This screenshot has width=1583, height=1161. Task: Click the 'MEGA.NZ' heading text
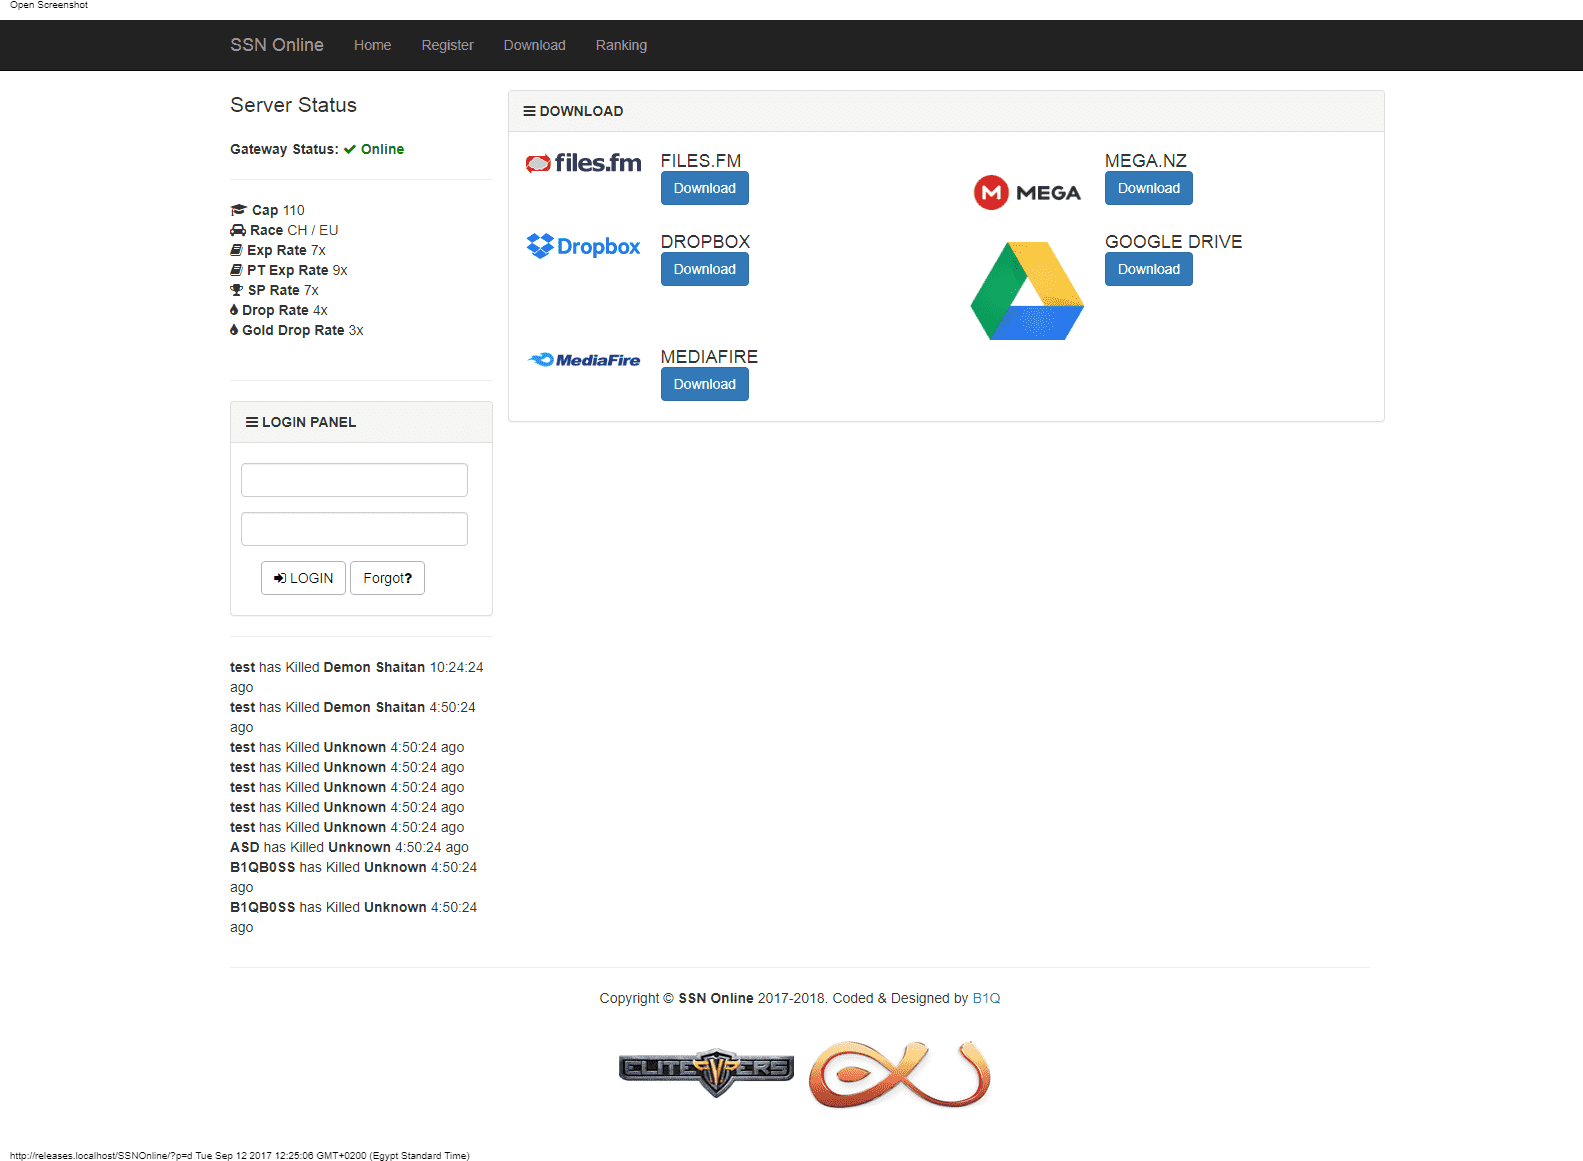[1146, 161]
